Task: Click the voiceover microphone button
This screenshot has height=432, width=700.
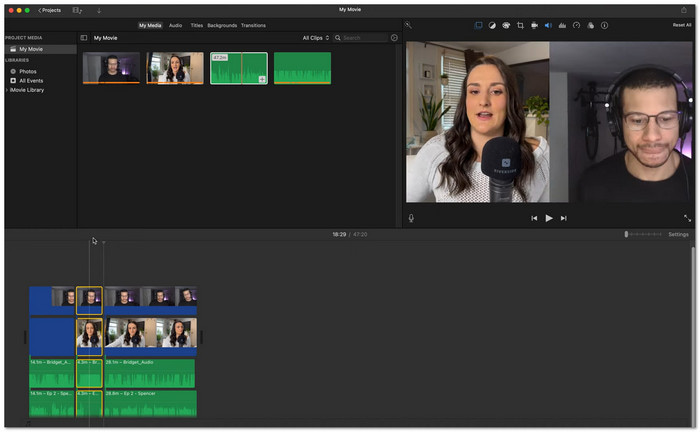Action: [x=411, y=218]
